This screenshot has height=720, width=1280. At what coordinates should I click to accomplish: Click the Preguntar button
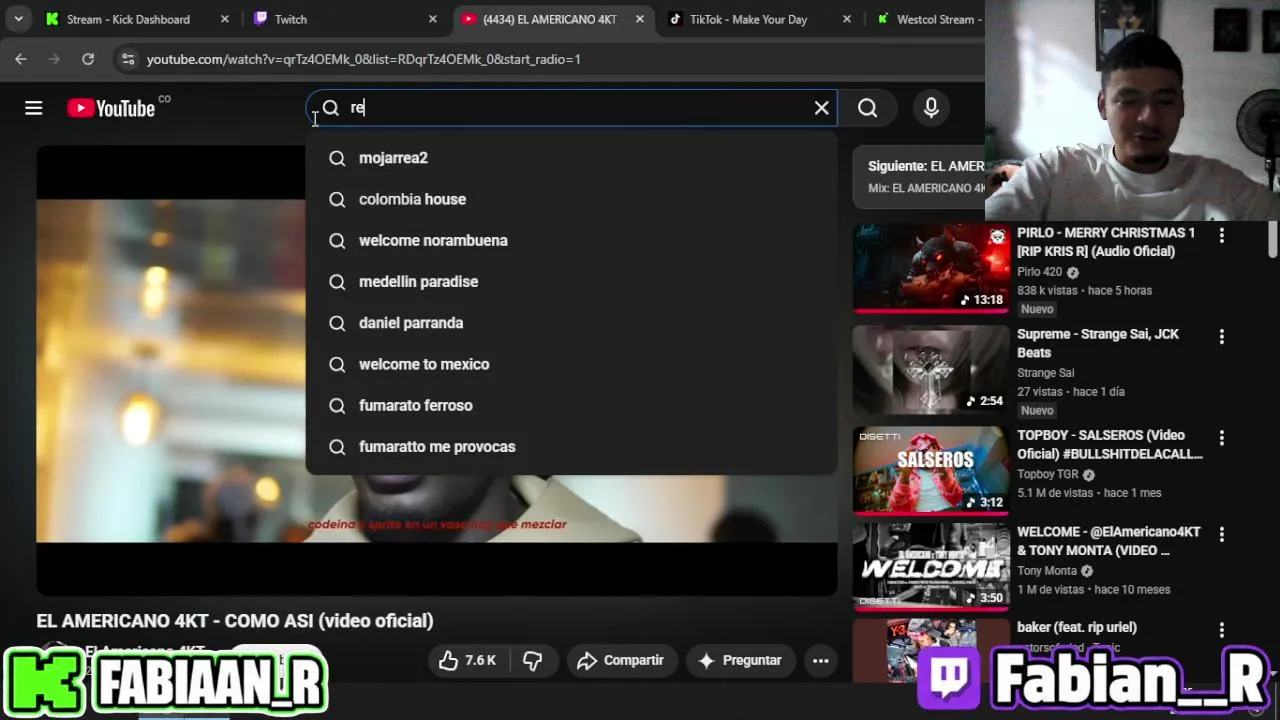[x=740, y=660]
